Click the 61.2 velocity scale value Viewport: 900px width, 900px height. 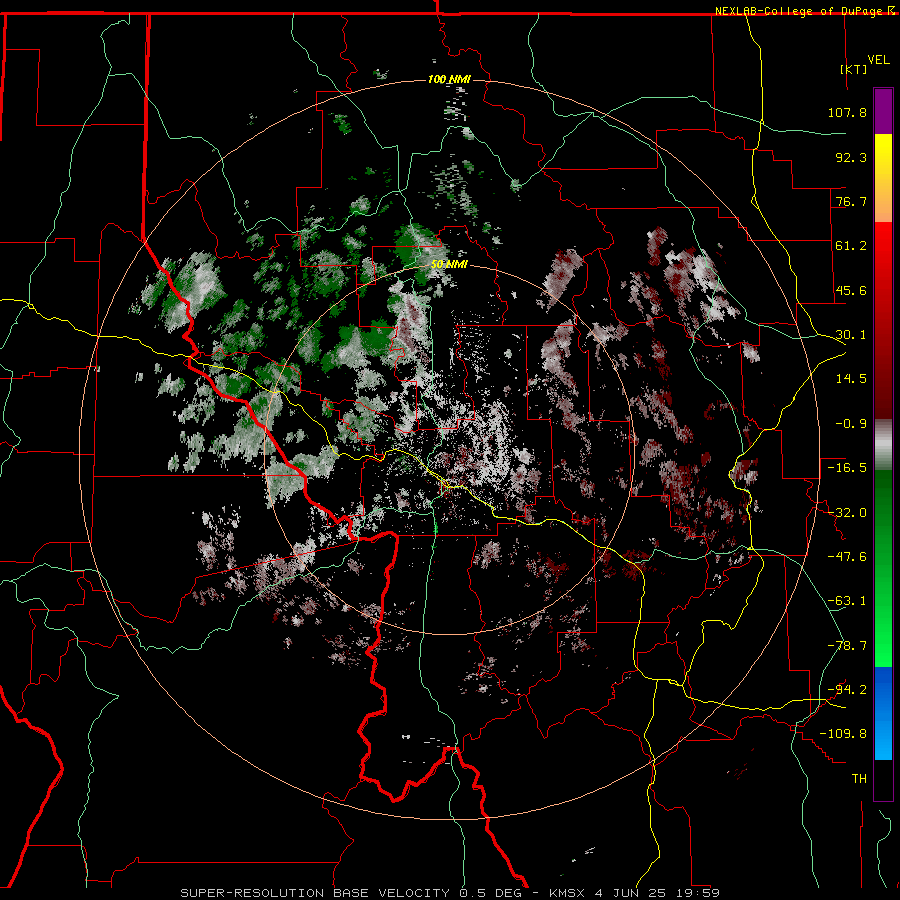[x=851, y=246]
